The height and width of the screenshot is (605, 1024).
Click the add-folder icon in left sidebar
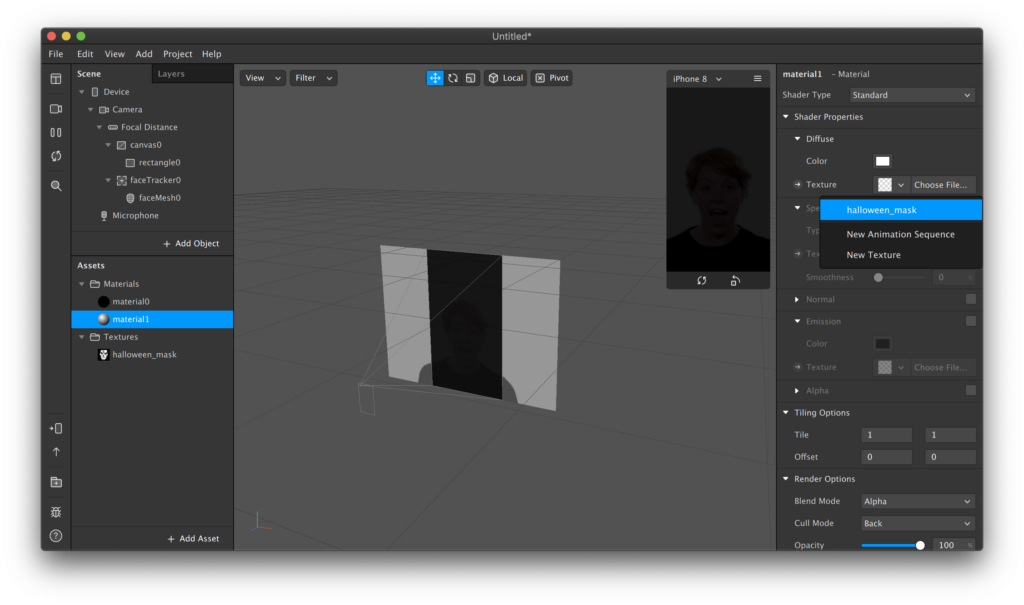coord(56,482)
